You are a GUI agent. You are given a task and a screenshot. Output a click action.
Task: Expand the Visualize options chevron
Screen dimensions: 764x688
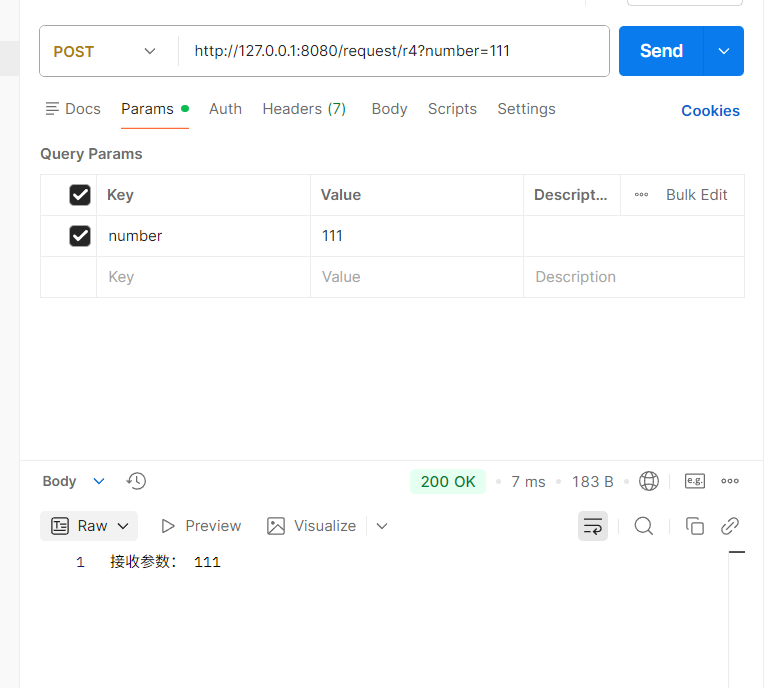[382, 526]
